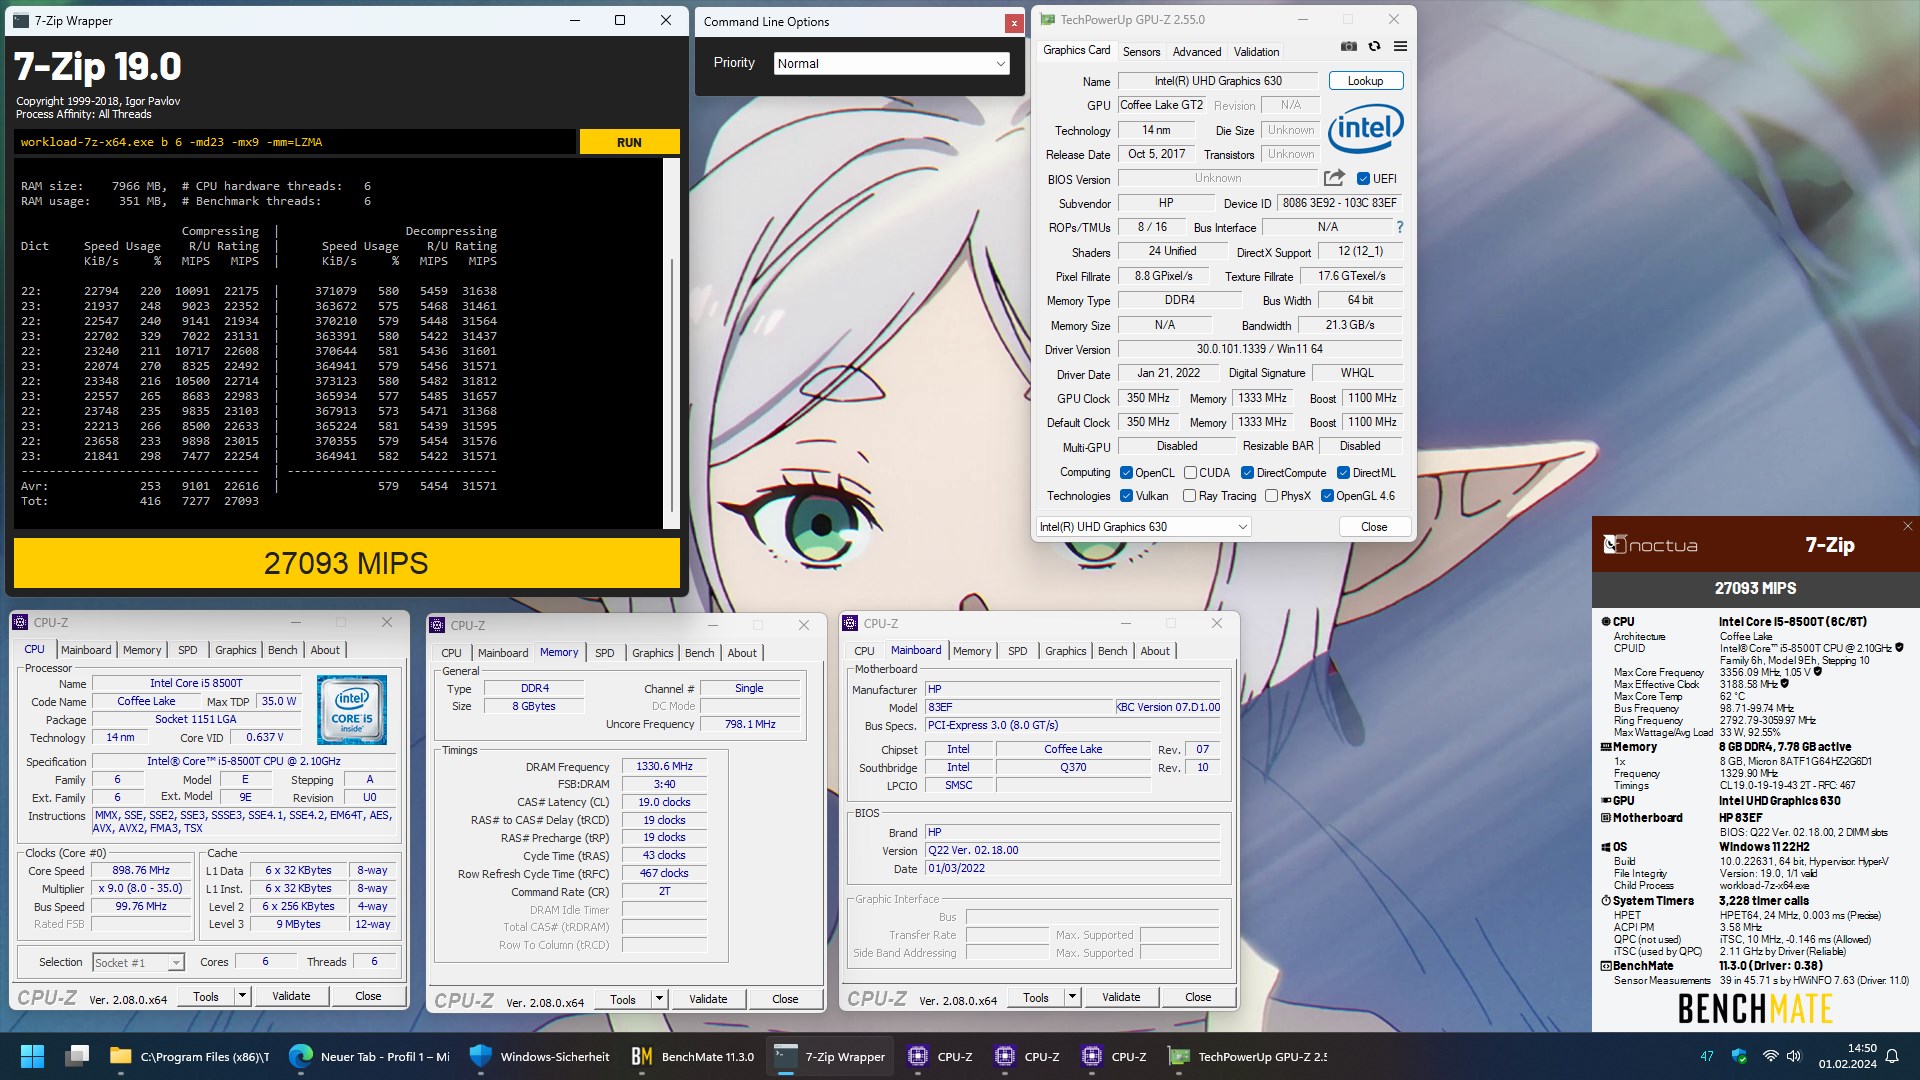Open BenchMate 11.3.0 taskbar item
Screen dimensions: 1920x1080
coord(692,1056)
